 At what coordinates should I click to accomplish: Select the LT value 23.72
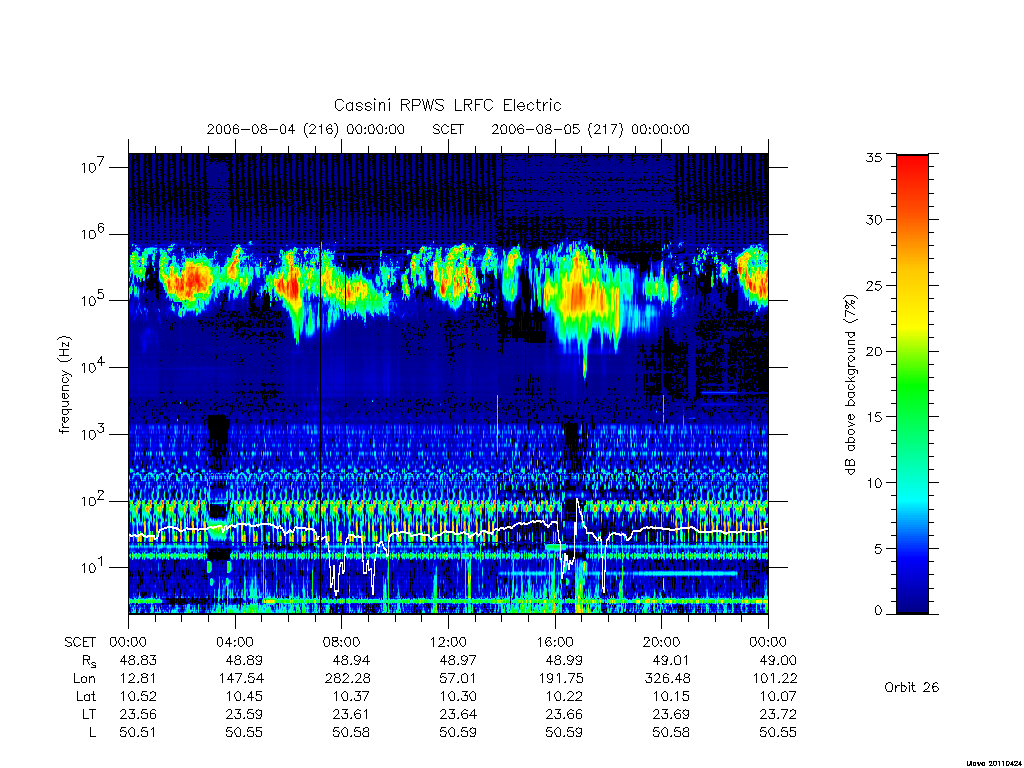[778, 714]
